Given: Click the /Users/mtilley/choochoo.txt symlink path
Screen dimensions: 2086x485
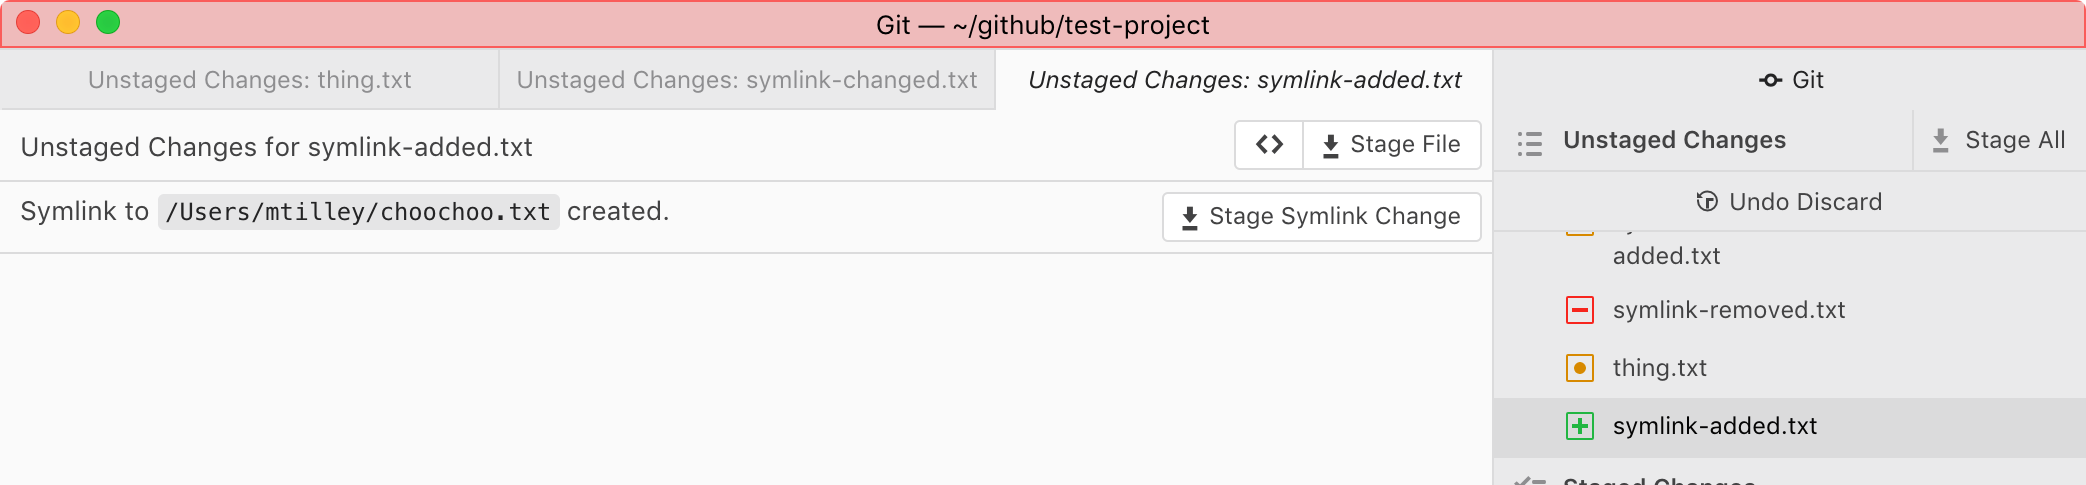Looking at the screenshot, I should click(358, 212).
